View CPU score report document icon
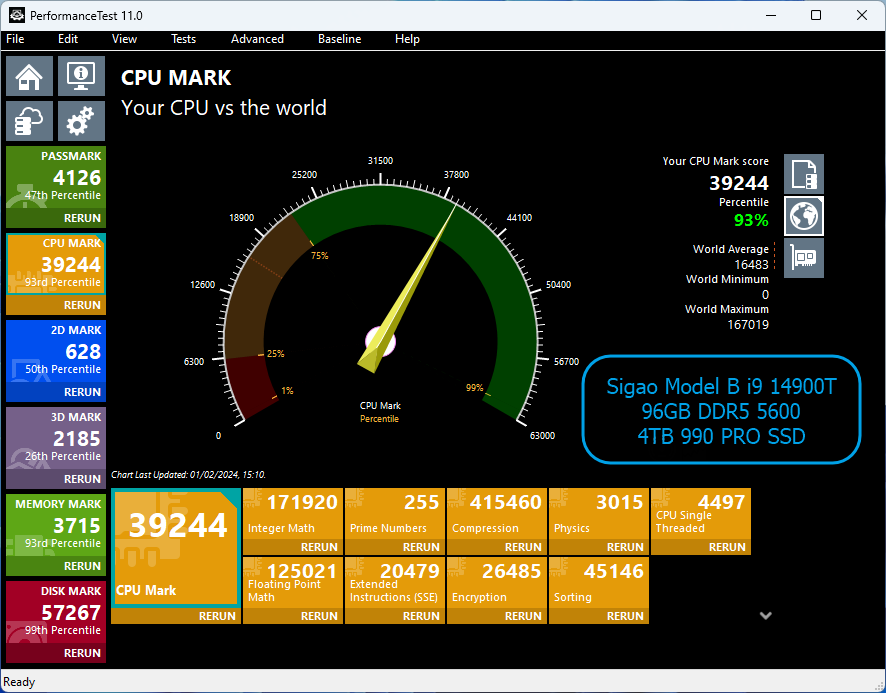Image resolution: width=886 pixels, height=693 pixels. 803,173
